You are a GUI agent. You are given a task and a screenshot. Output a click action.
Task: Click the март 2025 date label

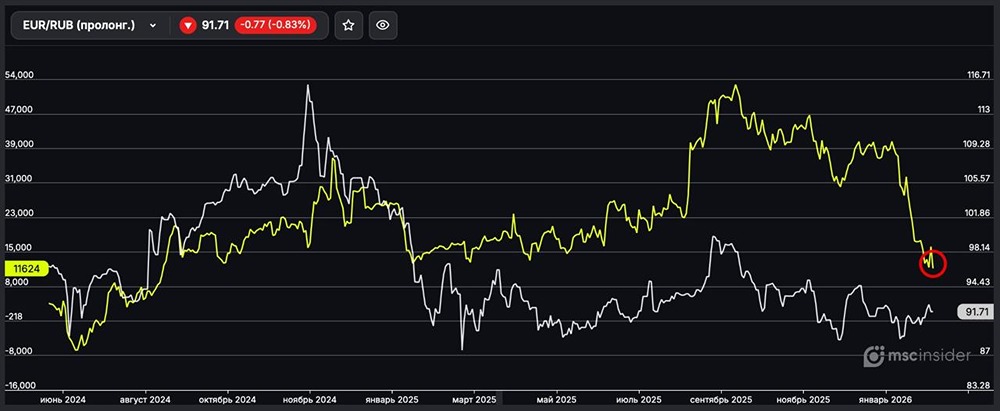[473, 400]
